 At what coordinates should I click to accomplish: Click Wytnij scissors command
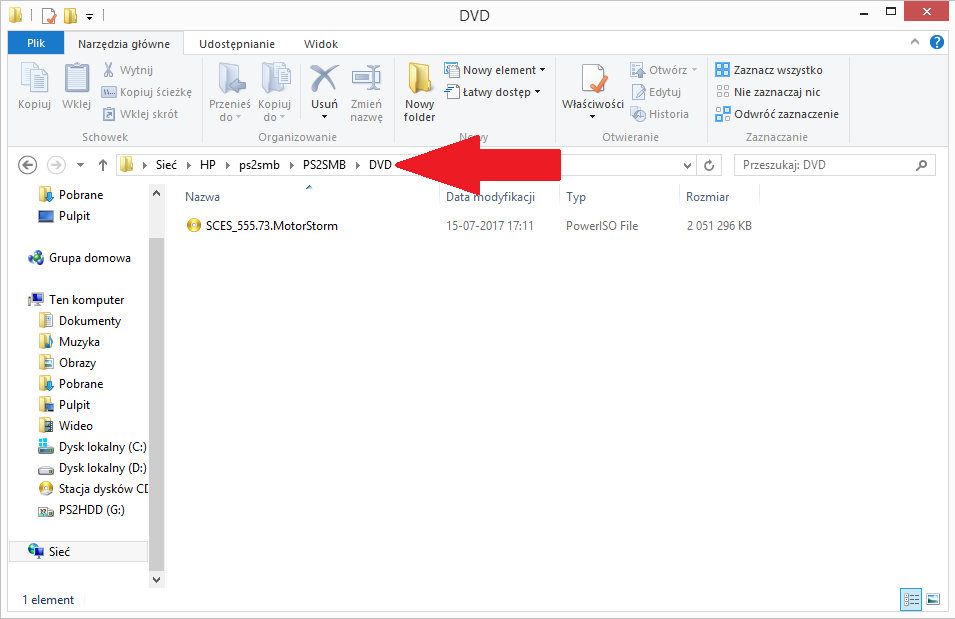pos(128,70)
